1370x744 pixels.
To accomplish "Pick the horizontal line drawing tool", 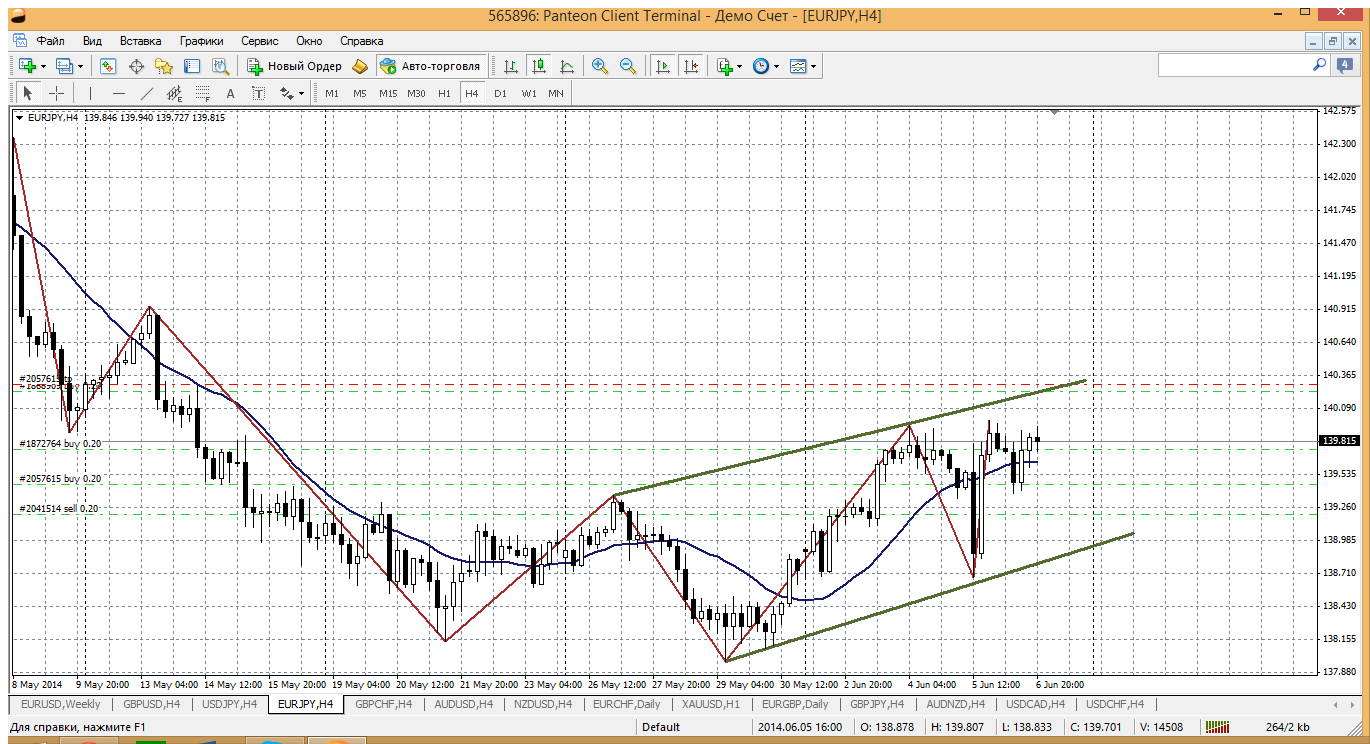I will (118, 93).
